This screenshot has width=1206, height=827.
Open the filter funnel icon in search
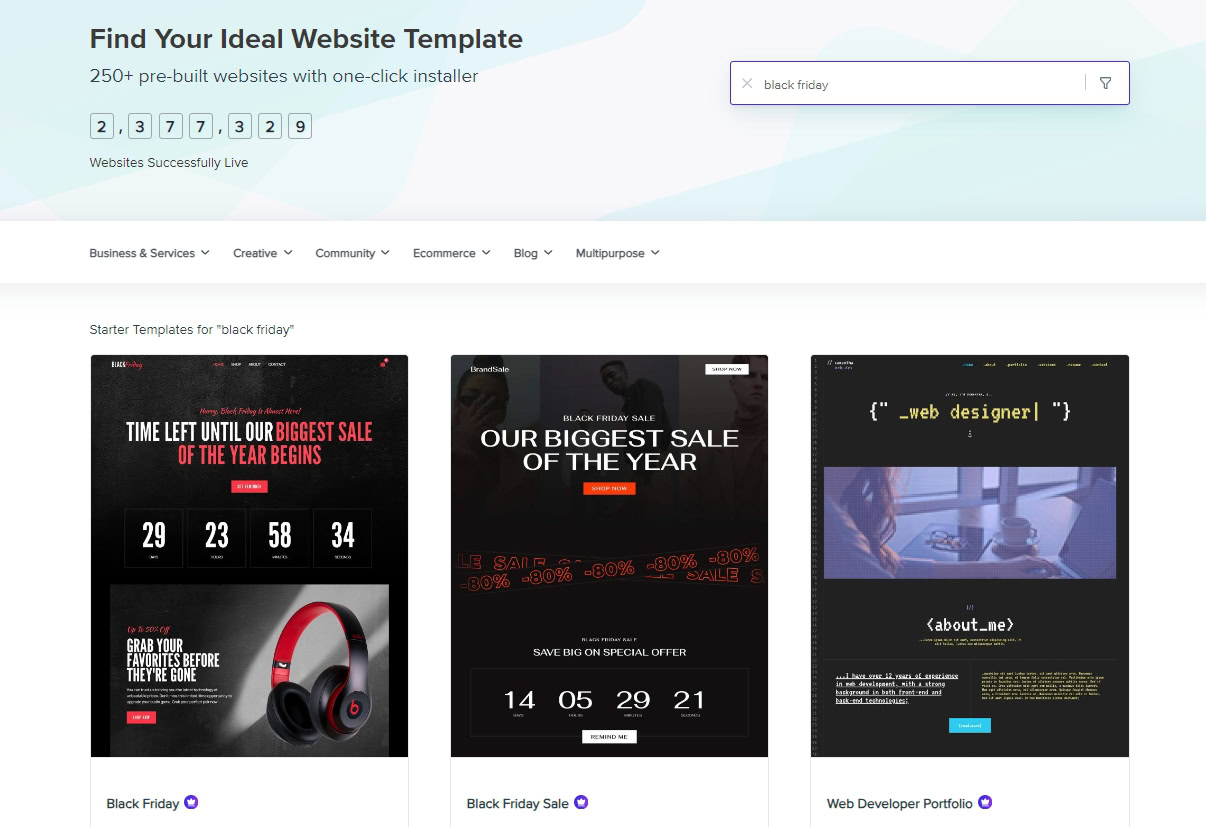pos(1105,84)
